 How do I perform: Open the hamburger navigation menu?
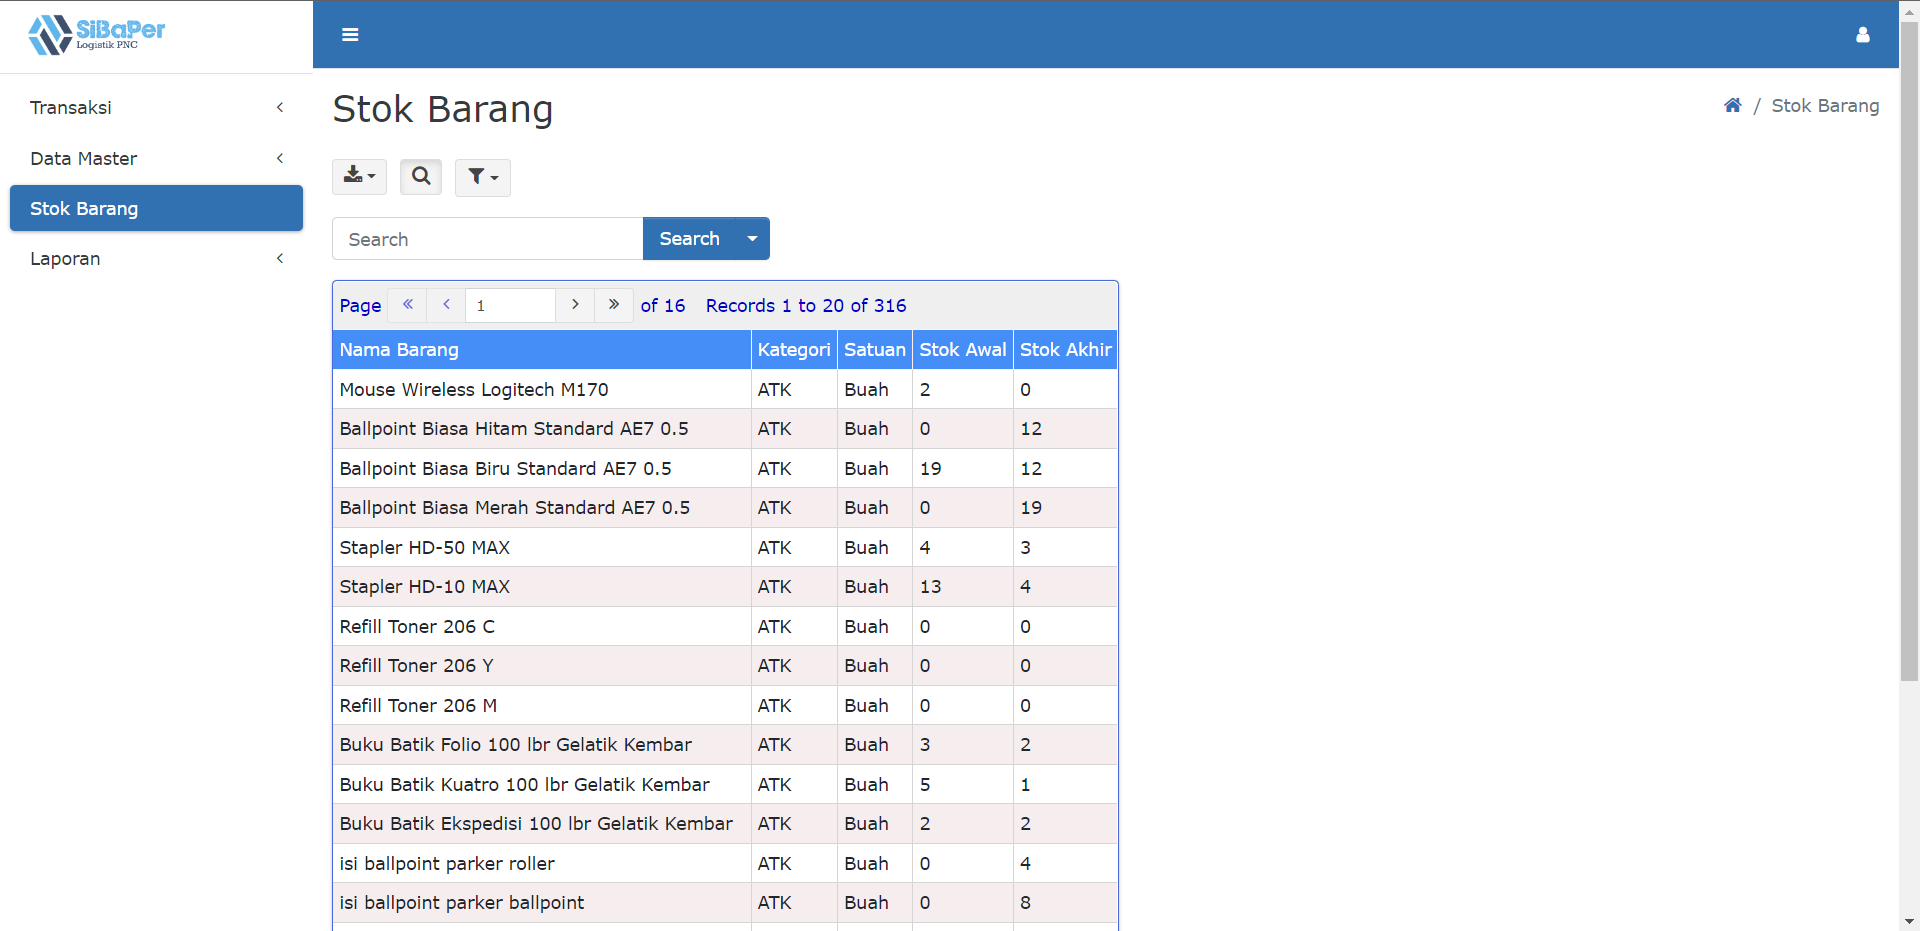[350, 34]
